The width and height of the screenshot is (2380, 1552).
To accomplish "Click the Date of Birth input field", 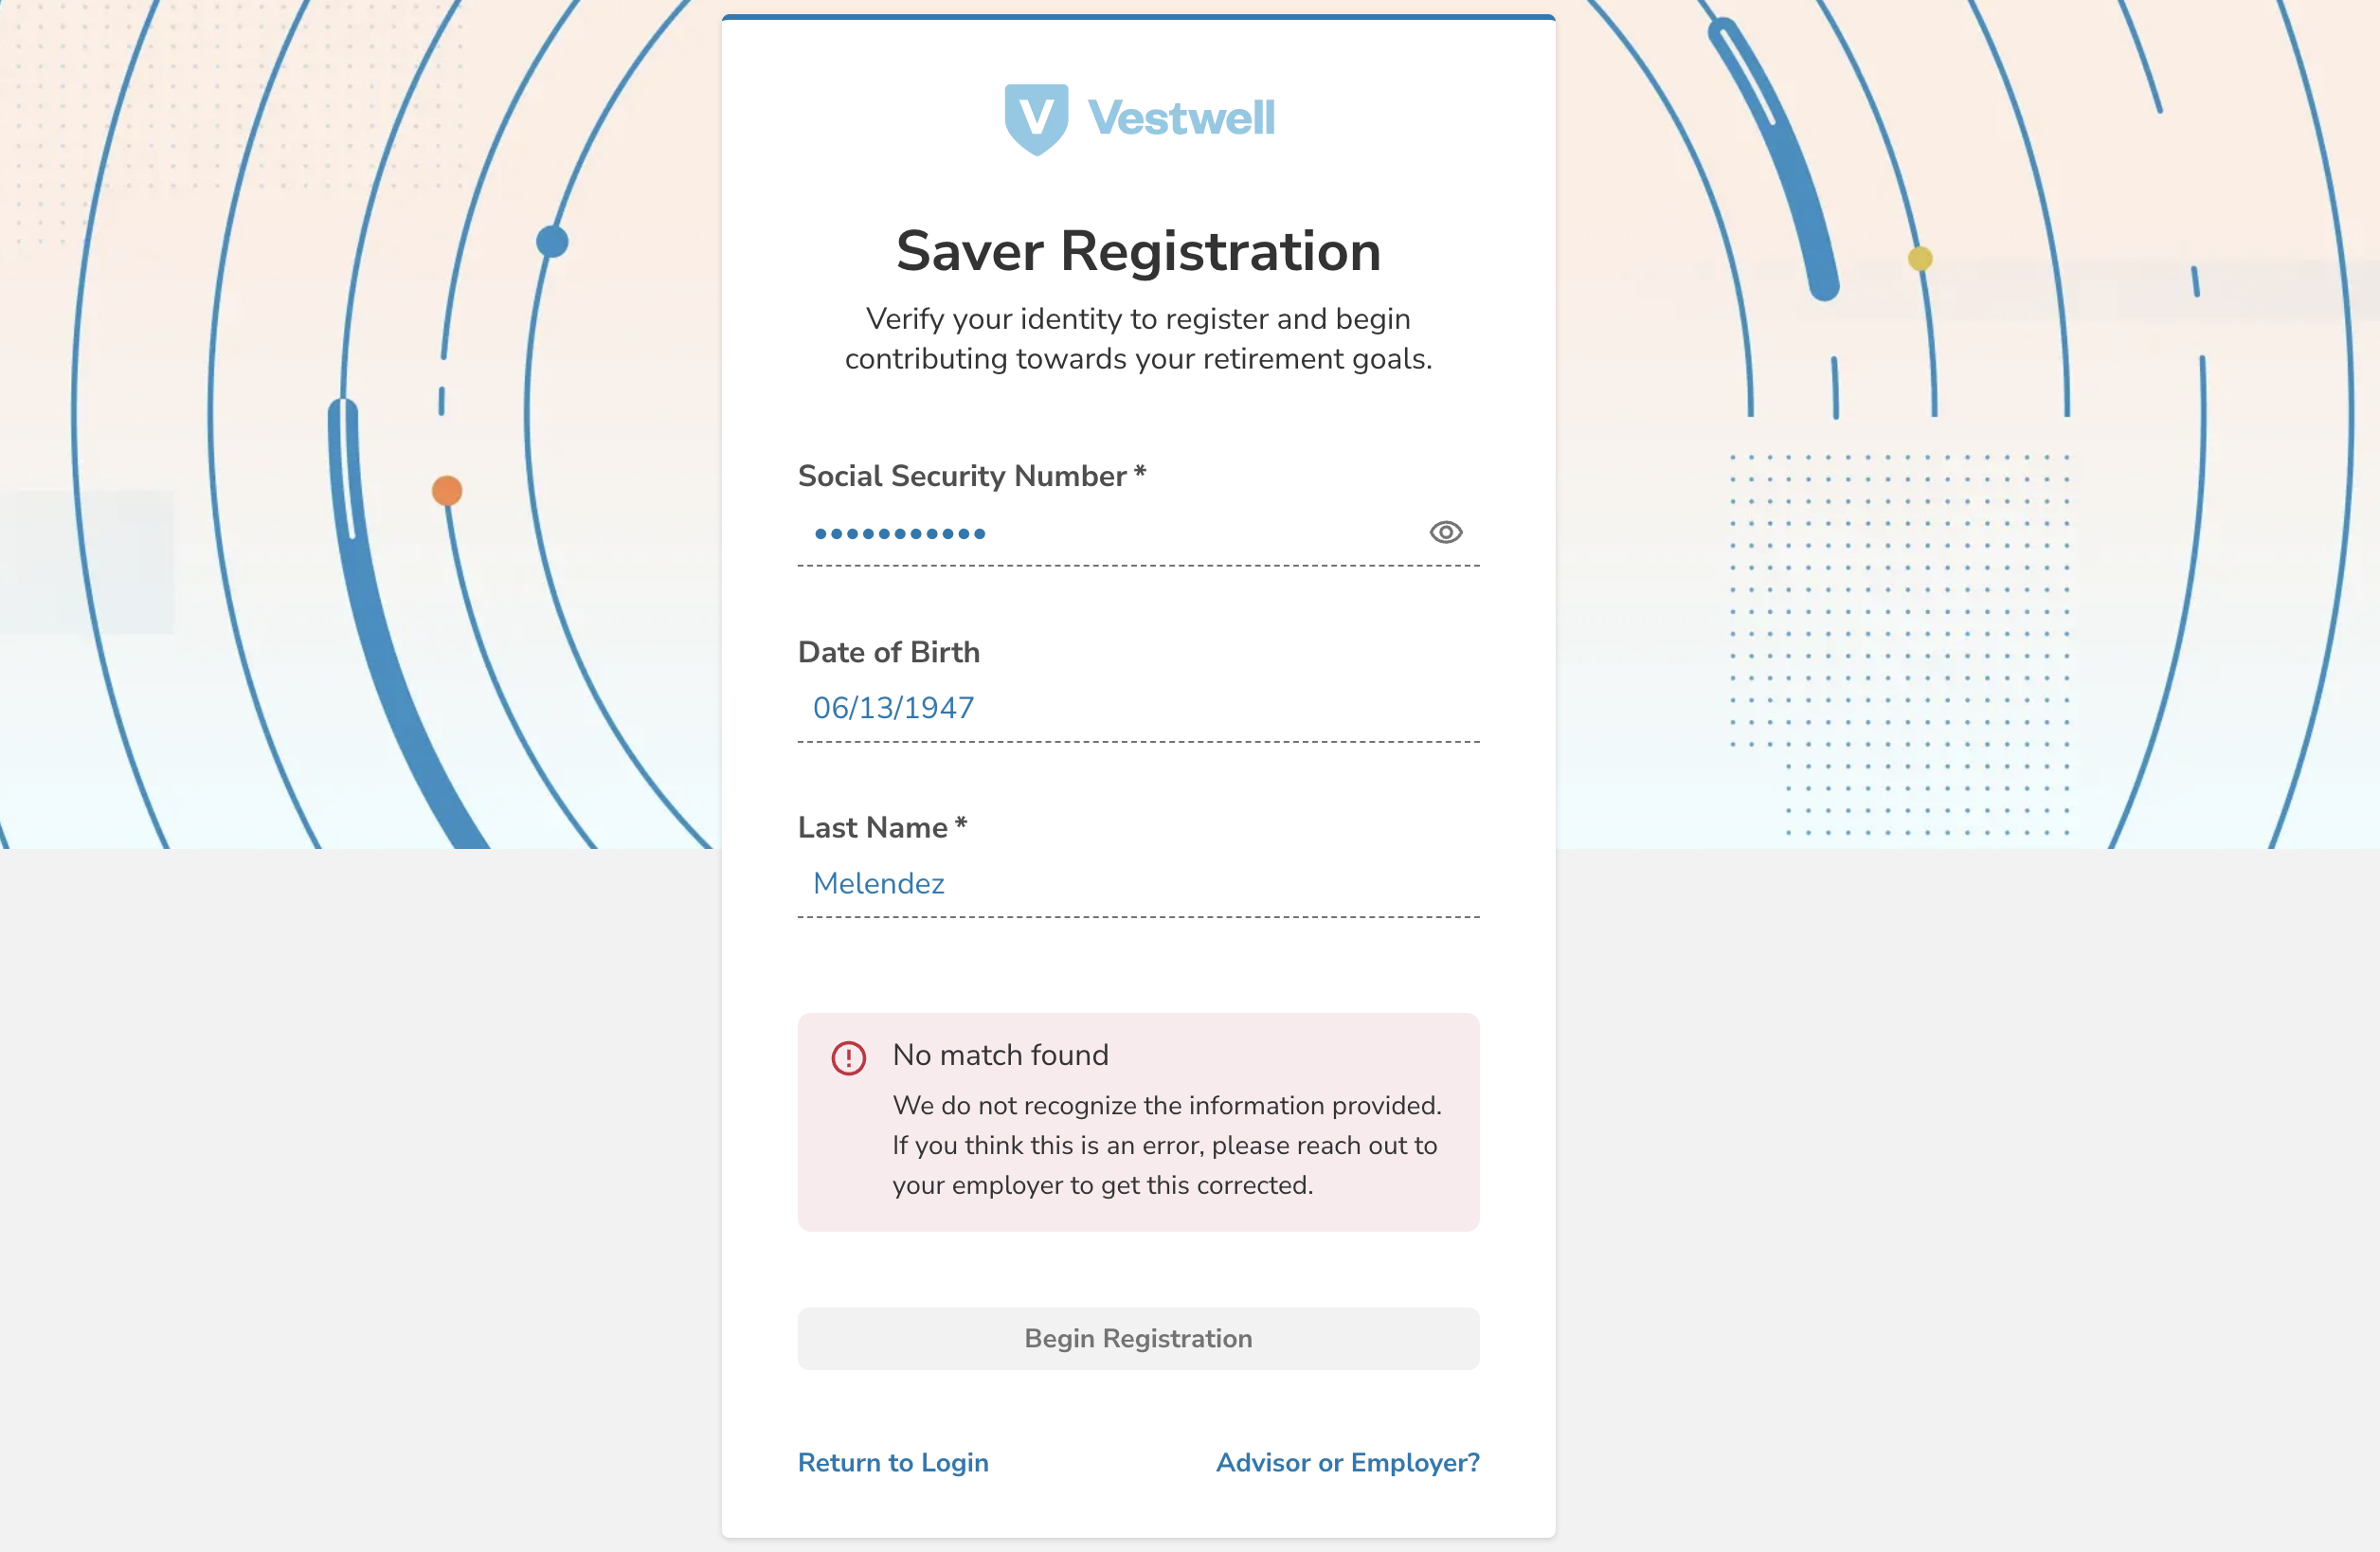I will point(1137,708).
